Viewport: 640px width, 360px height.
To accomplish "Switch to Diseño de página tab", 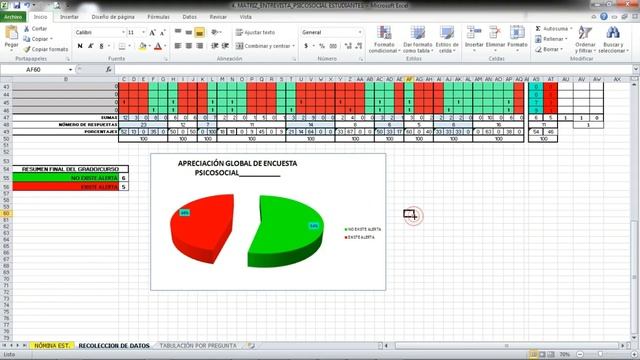I will [113, 17].
